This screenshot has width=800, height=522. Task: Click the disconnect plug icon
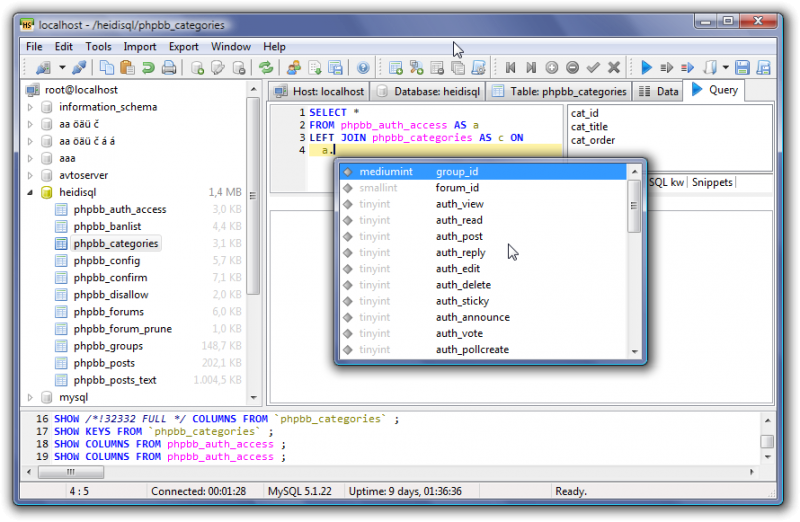[80, 67]
